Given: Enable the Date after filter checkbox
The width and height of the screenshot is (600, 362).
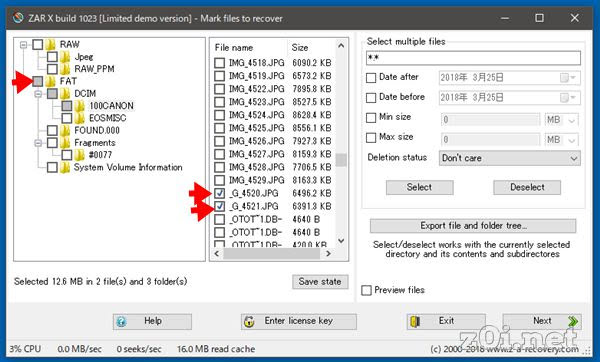Looking at the screenshot, I should pyautogui.click(x=371, y=78).
